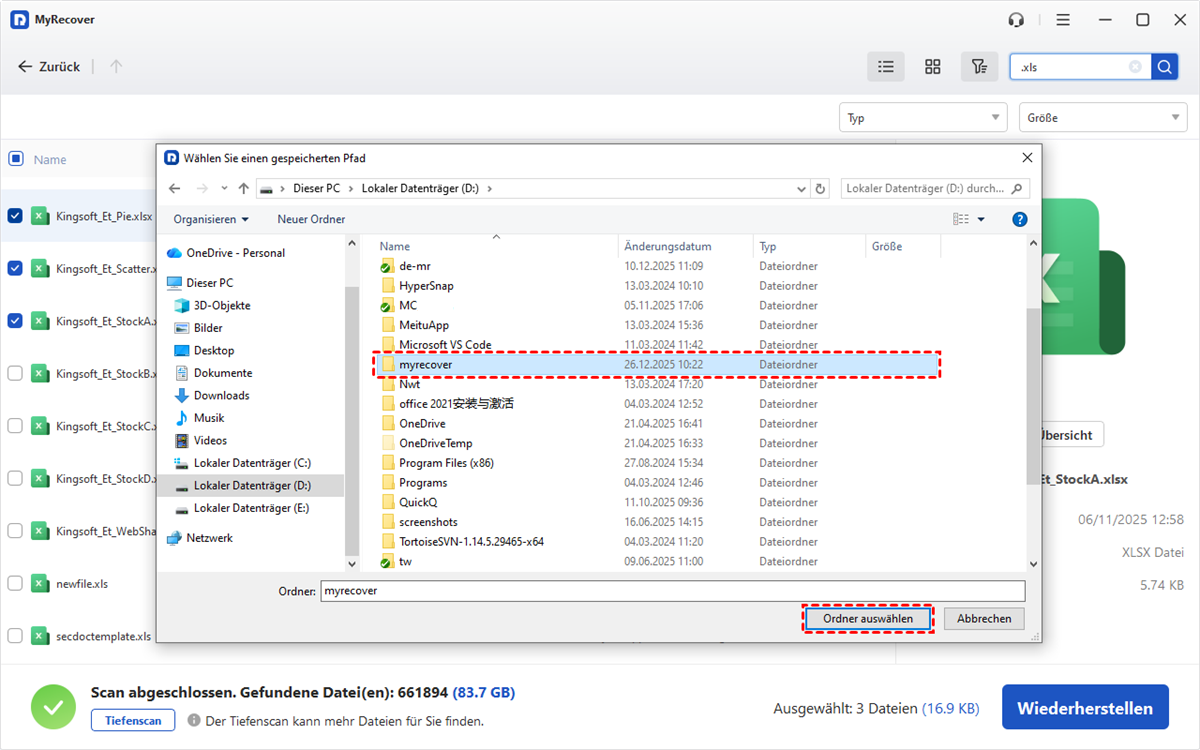Click the Abbrechen button
1200x750 pixels.
click(984, 619)
